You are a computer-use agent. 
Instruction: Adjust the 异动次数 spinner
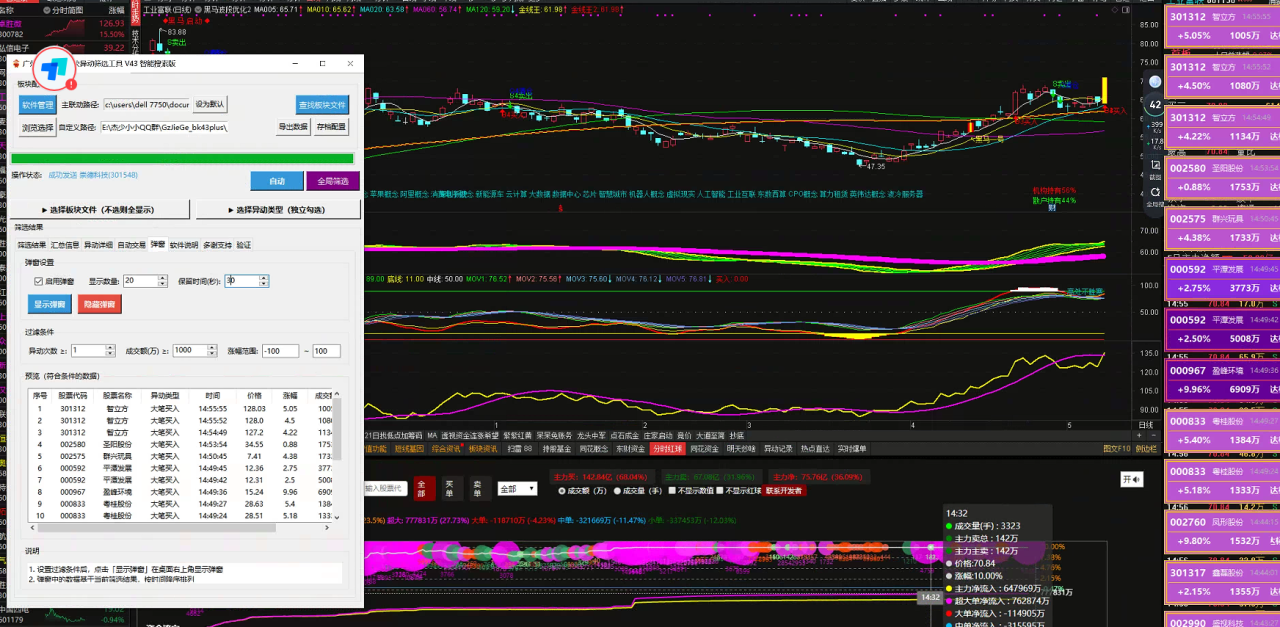coord(109,351)
